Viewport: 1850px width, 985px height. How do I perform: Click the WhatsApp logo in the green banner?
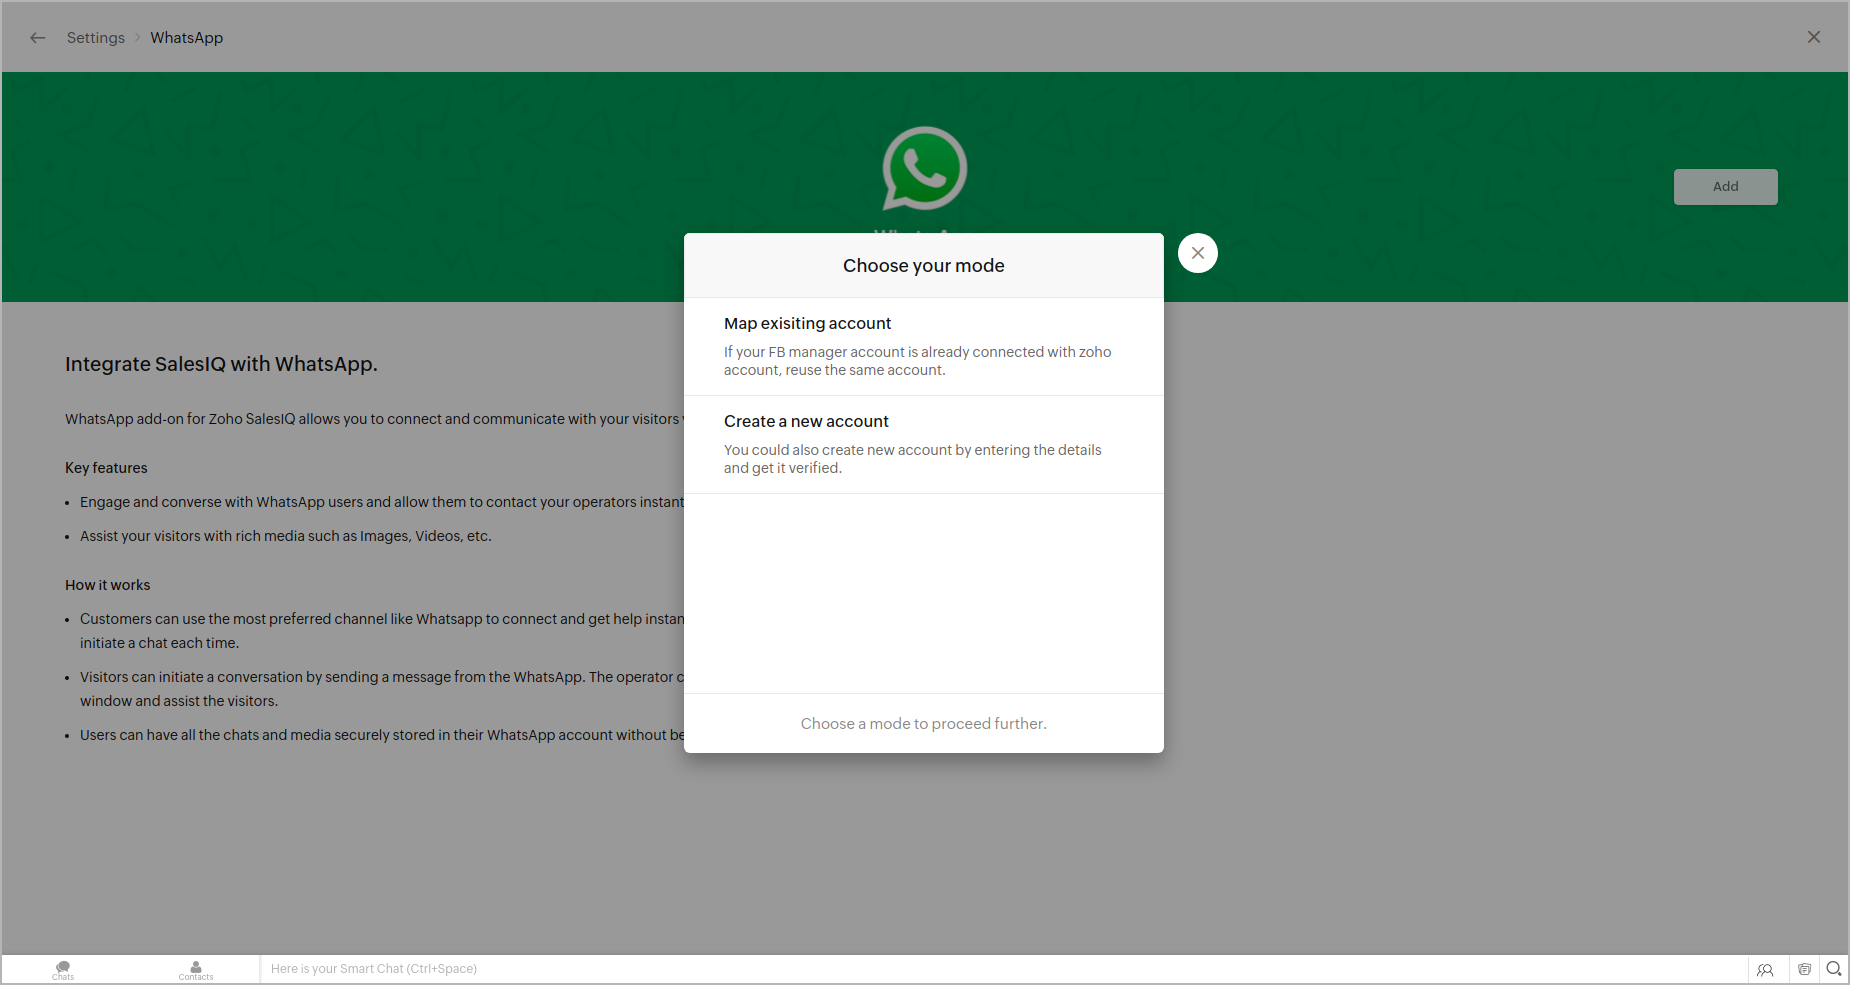(925, 168)
